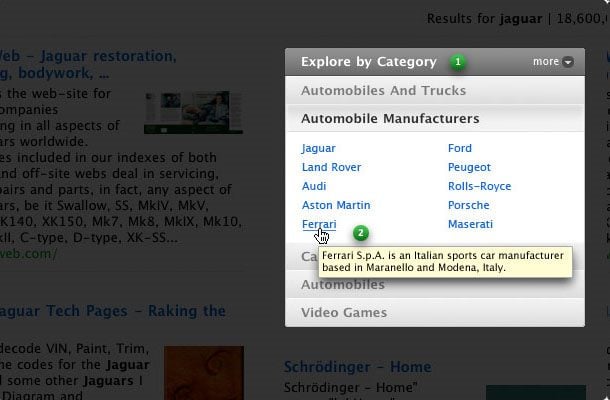The image size is (610, 400).
Task: Click the Porsche link
Action: tap(468, 205)
